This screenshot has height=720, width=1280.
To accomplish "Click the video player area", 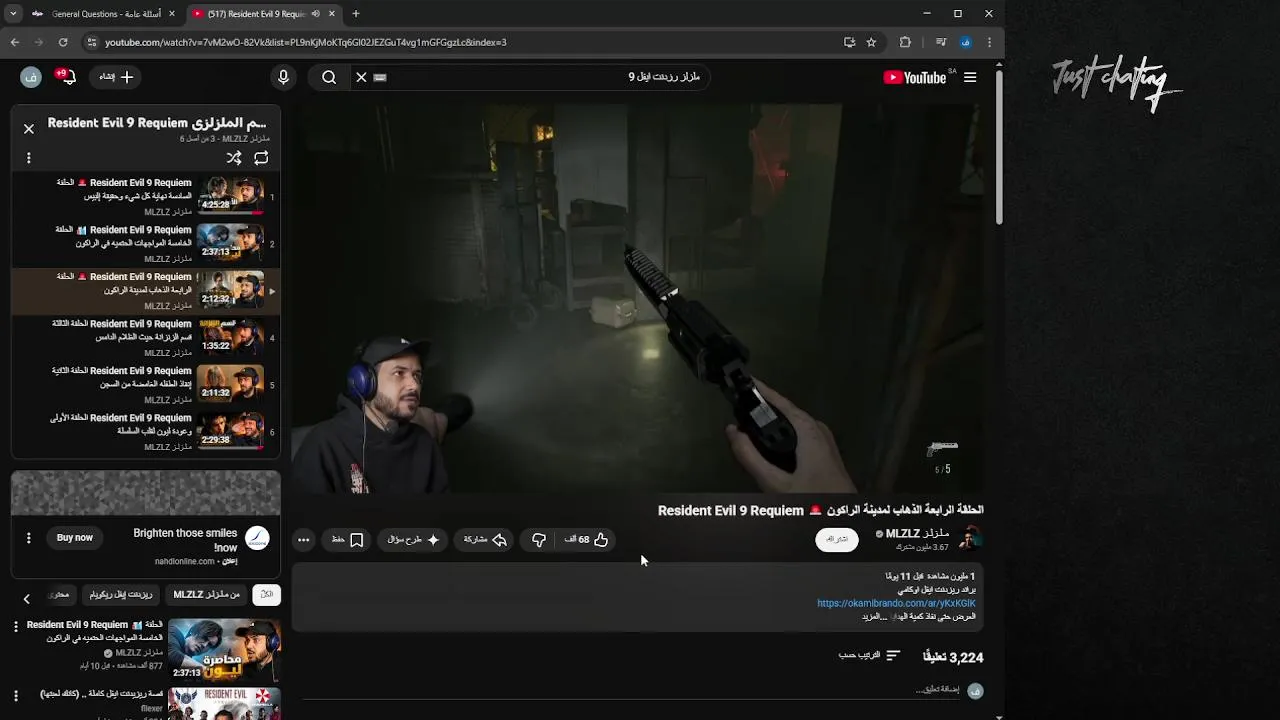I will click(638, 300).
